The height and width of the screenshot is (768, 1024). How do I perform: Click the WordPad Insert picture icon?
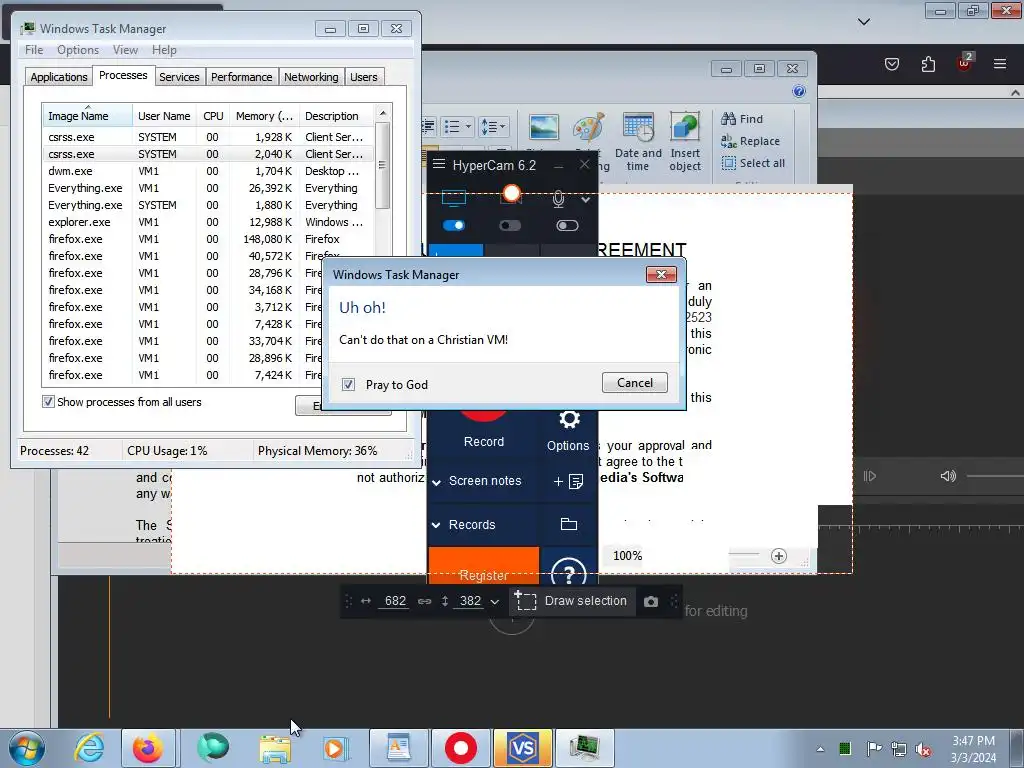544,127
